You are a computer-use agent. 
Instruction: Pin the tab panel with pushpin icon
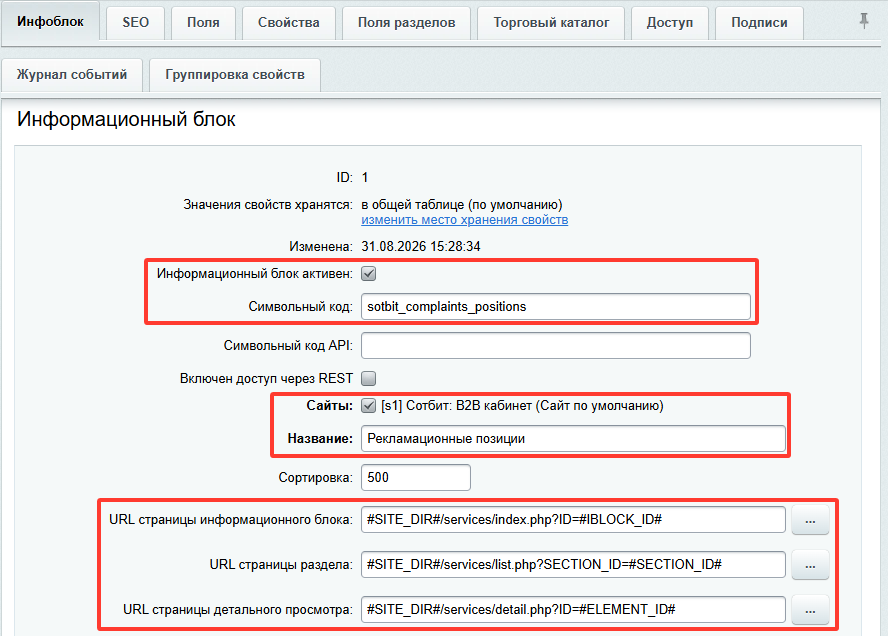click(864, 21)
